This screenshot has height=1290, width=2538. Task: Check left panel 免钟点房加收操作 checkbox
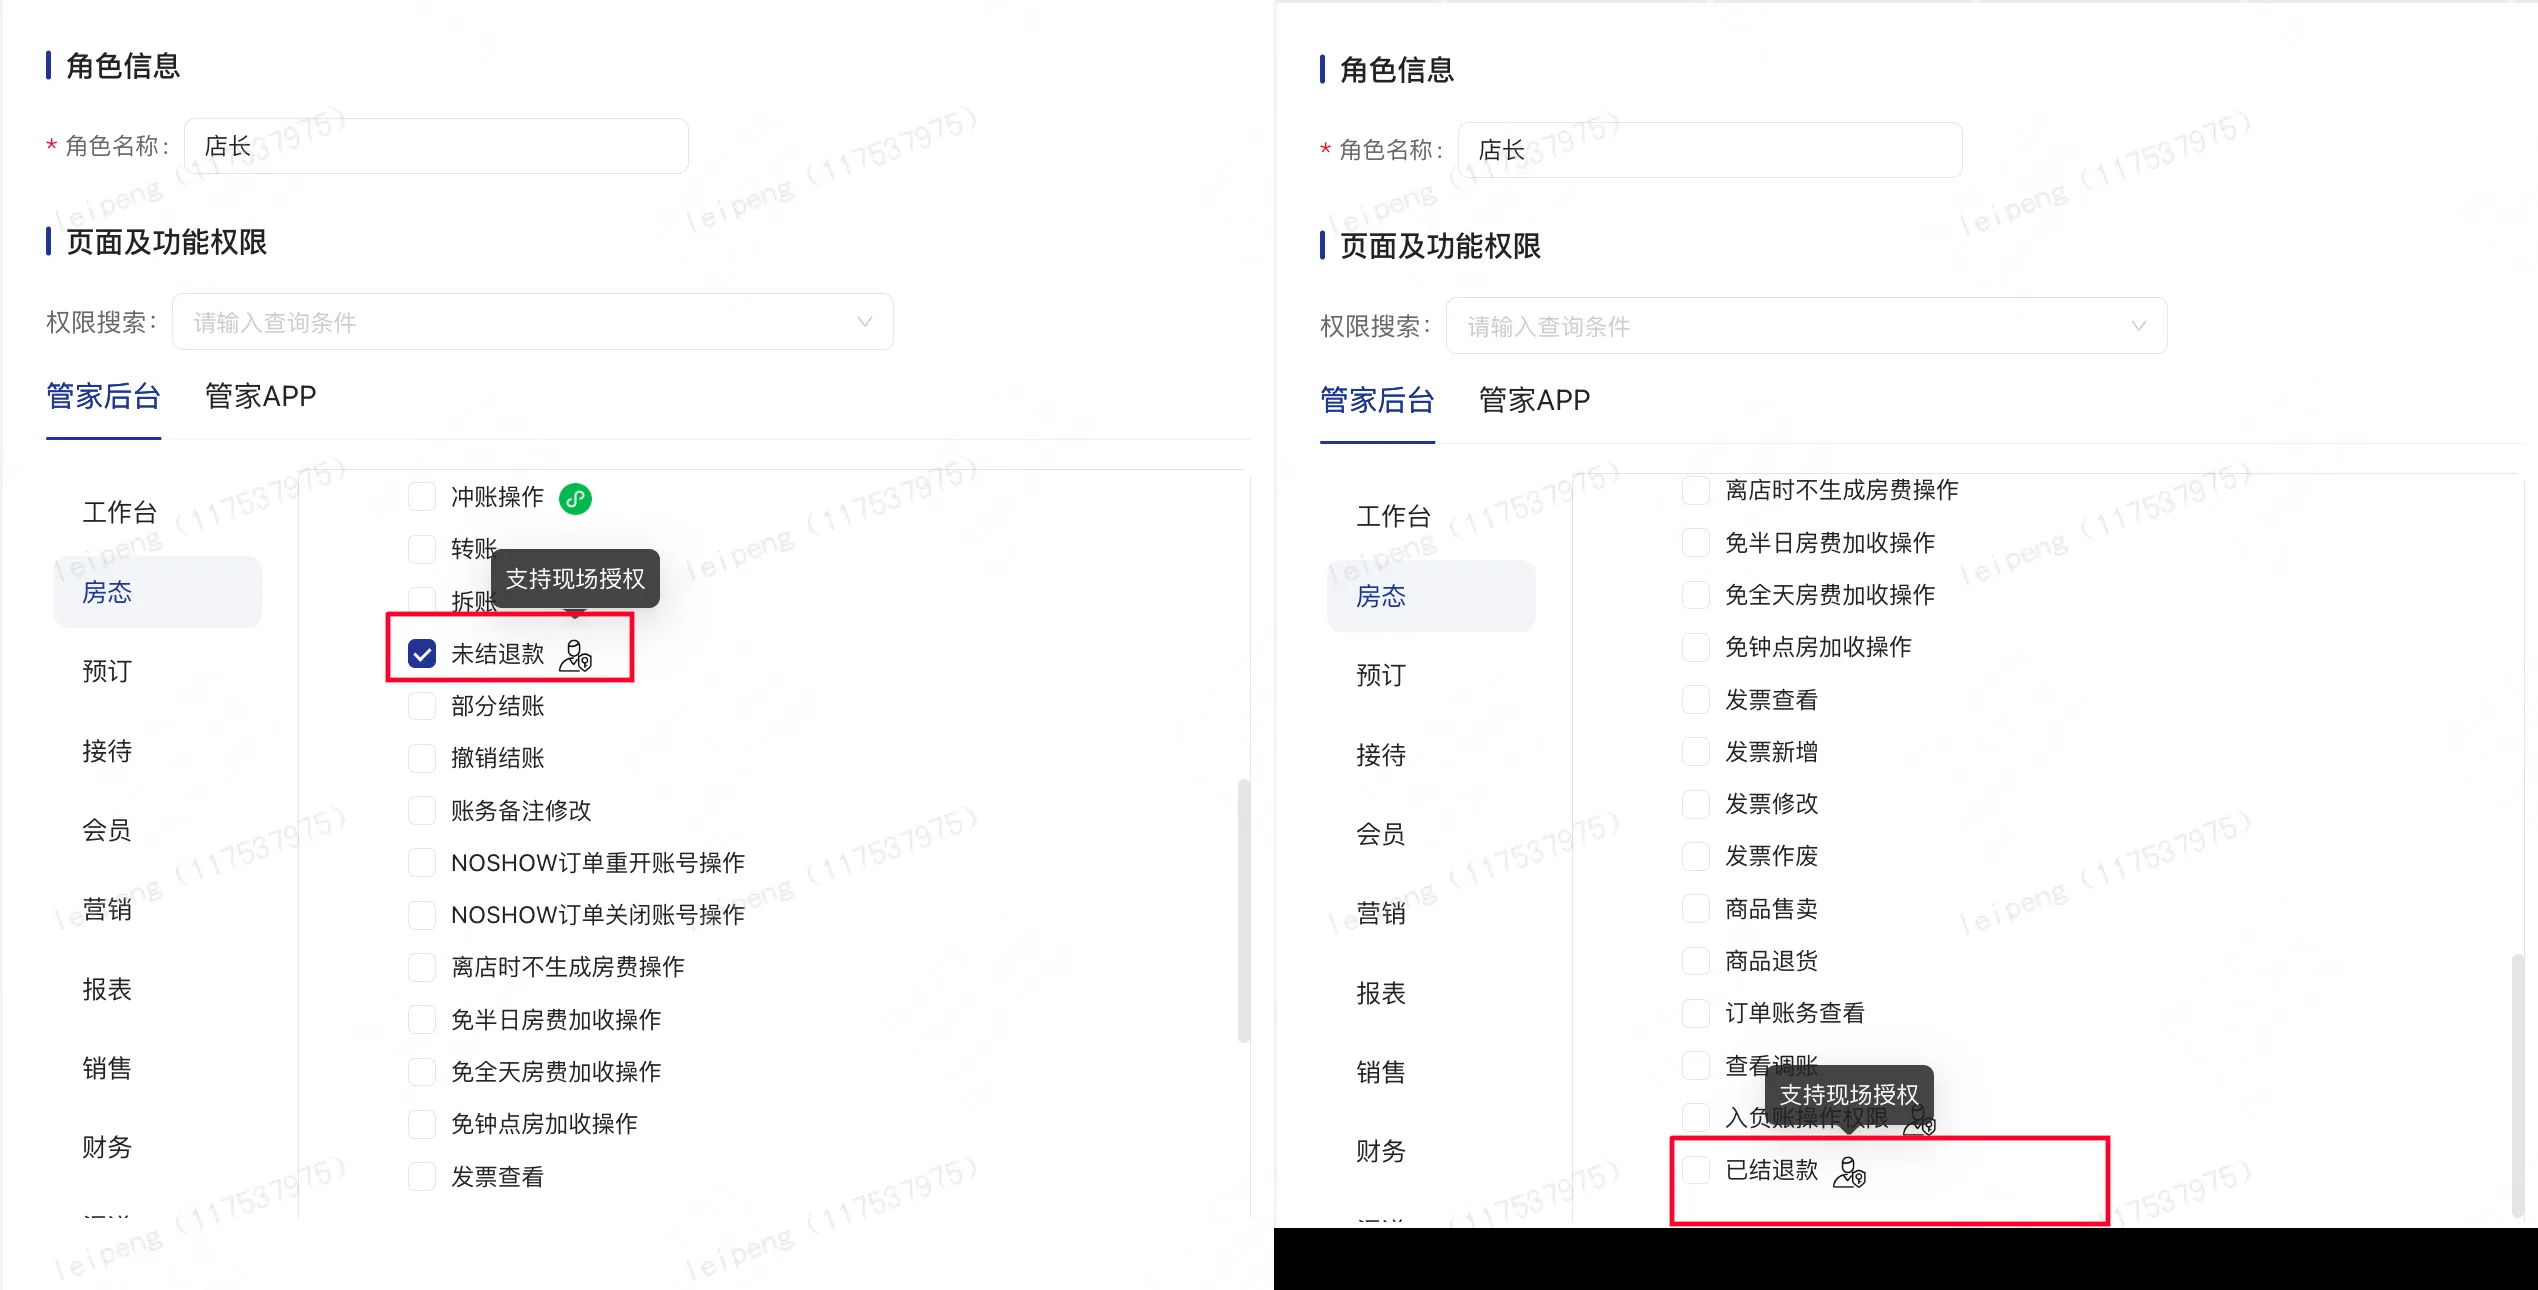tap(422, 1124)
